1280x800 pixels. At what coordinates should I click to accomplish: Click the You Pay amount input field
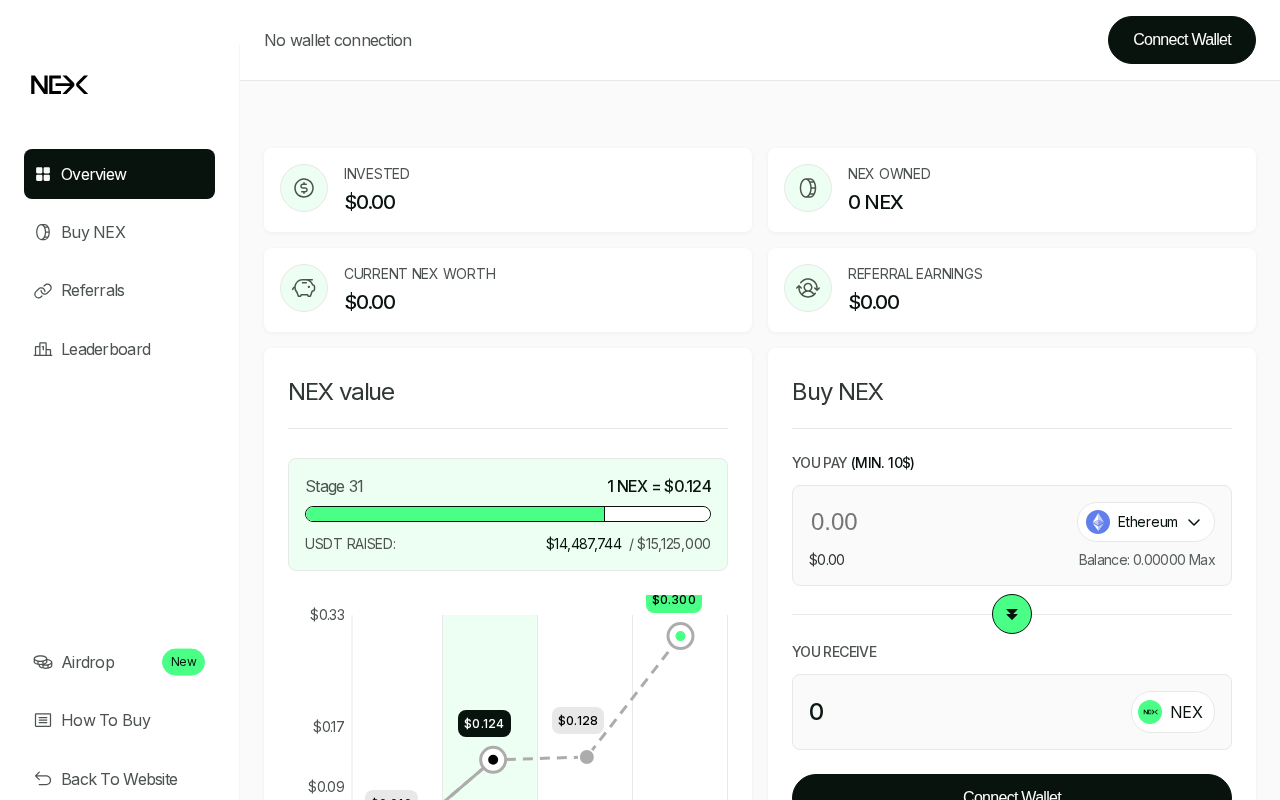pyautogui.click(x=935, y=522)
